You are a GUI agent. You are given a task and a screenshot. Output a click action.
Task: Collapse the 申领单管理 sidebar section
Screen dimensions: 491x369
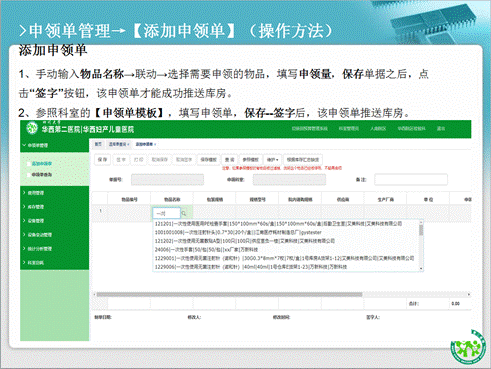point(54,145)
